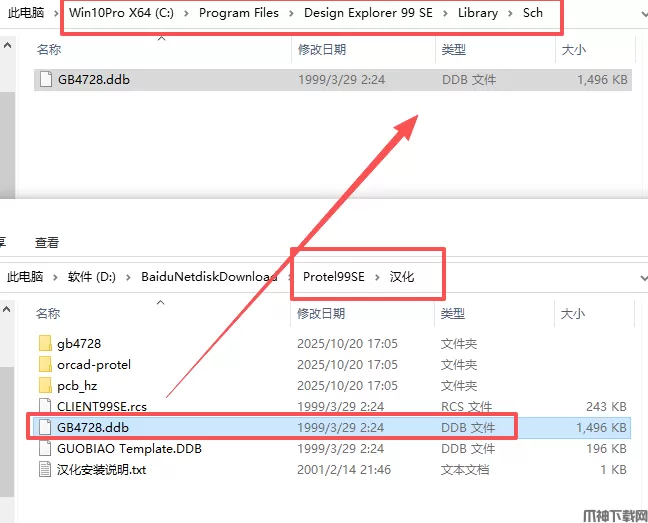Expand chevron after Library breadcrumb
Viewport: 648px width, 523px height.
[x=510, y=14]
